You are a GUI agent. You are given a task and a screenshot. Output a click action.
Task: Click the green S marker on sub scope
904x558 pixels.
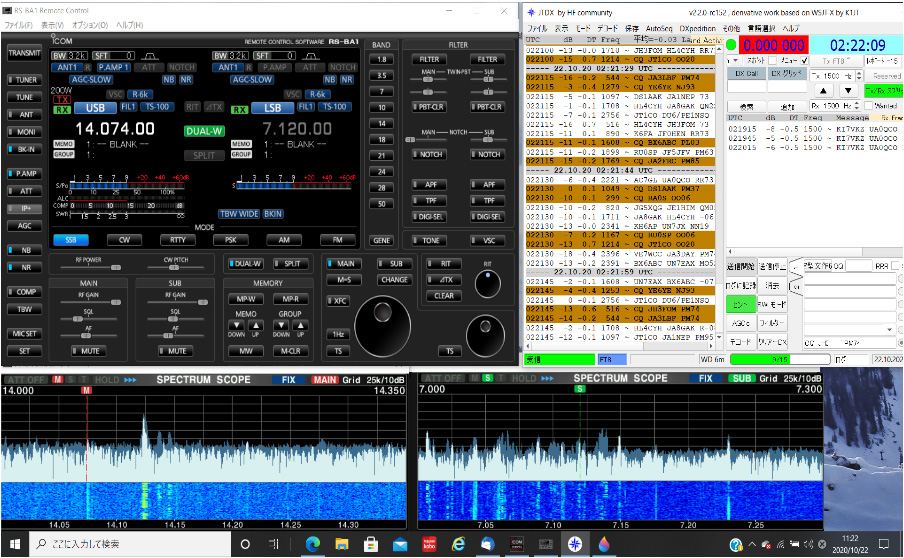pyautogui.click(x=580, y=389)
